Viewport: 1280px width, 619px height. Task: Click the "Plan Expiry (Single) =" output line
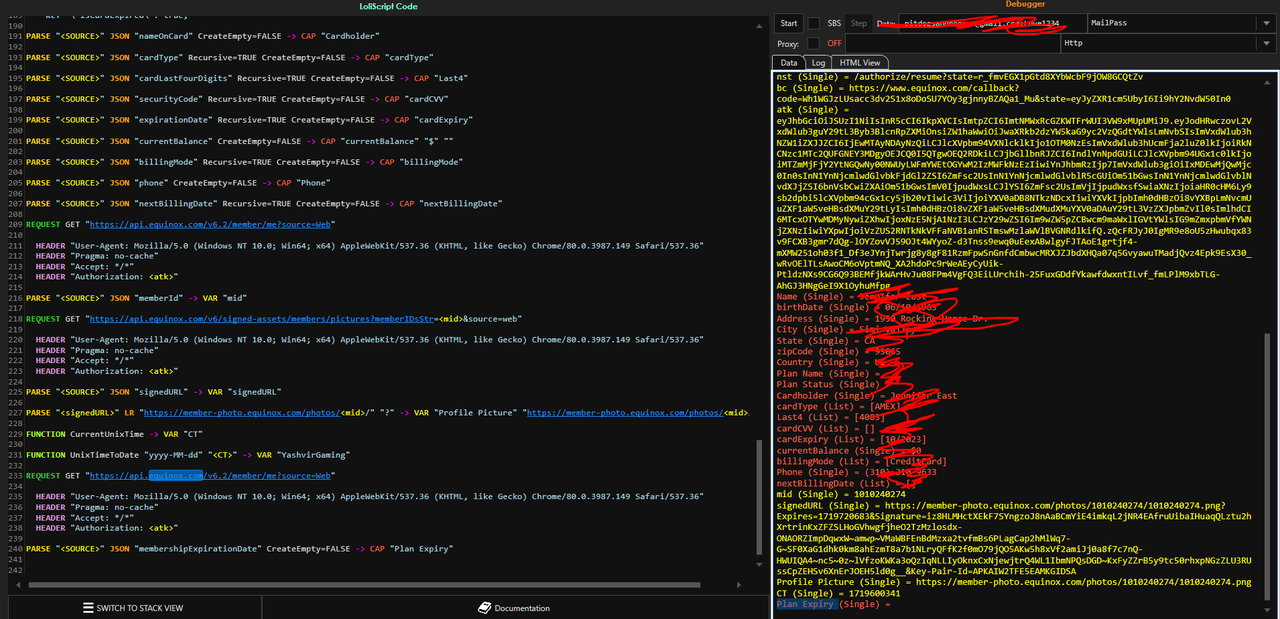coord(833,604)
